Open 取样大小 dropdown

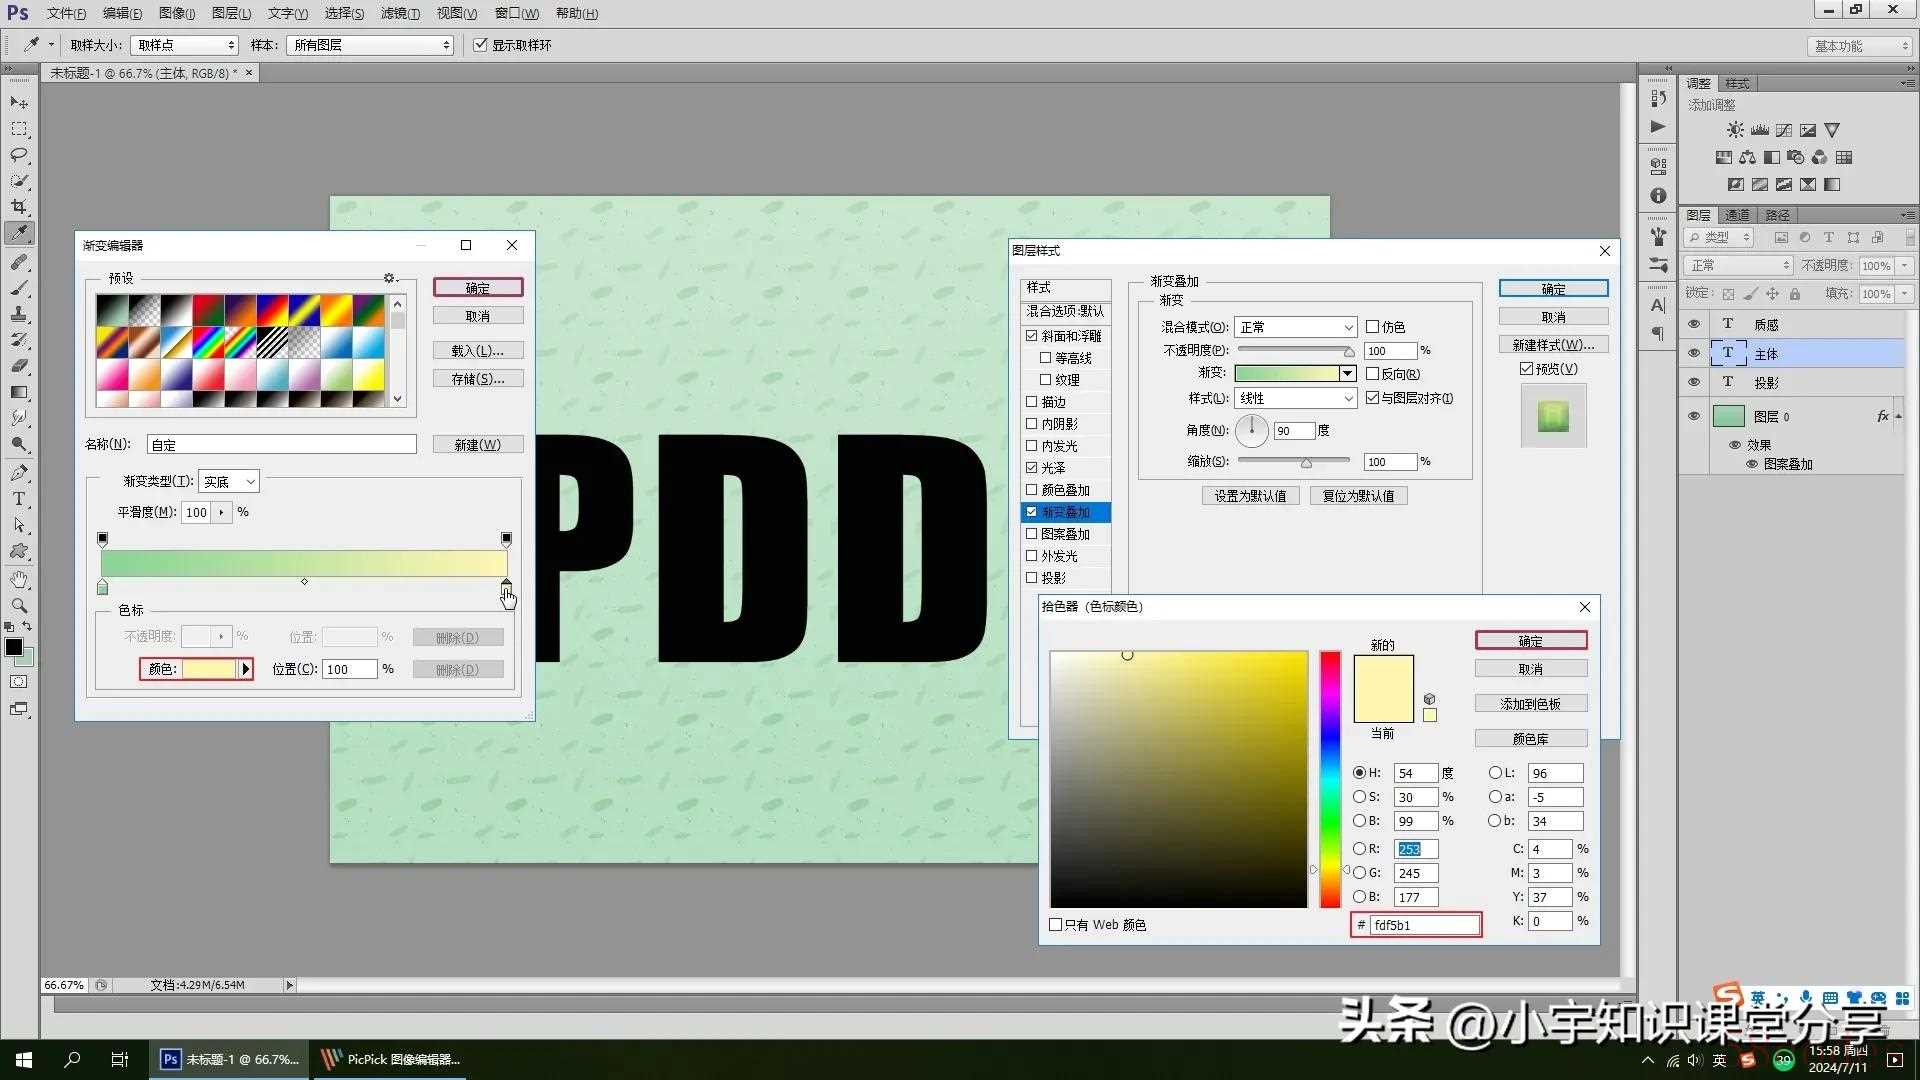point(185,45)
